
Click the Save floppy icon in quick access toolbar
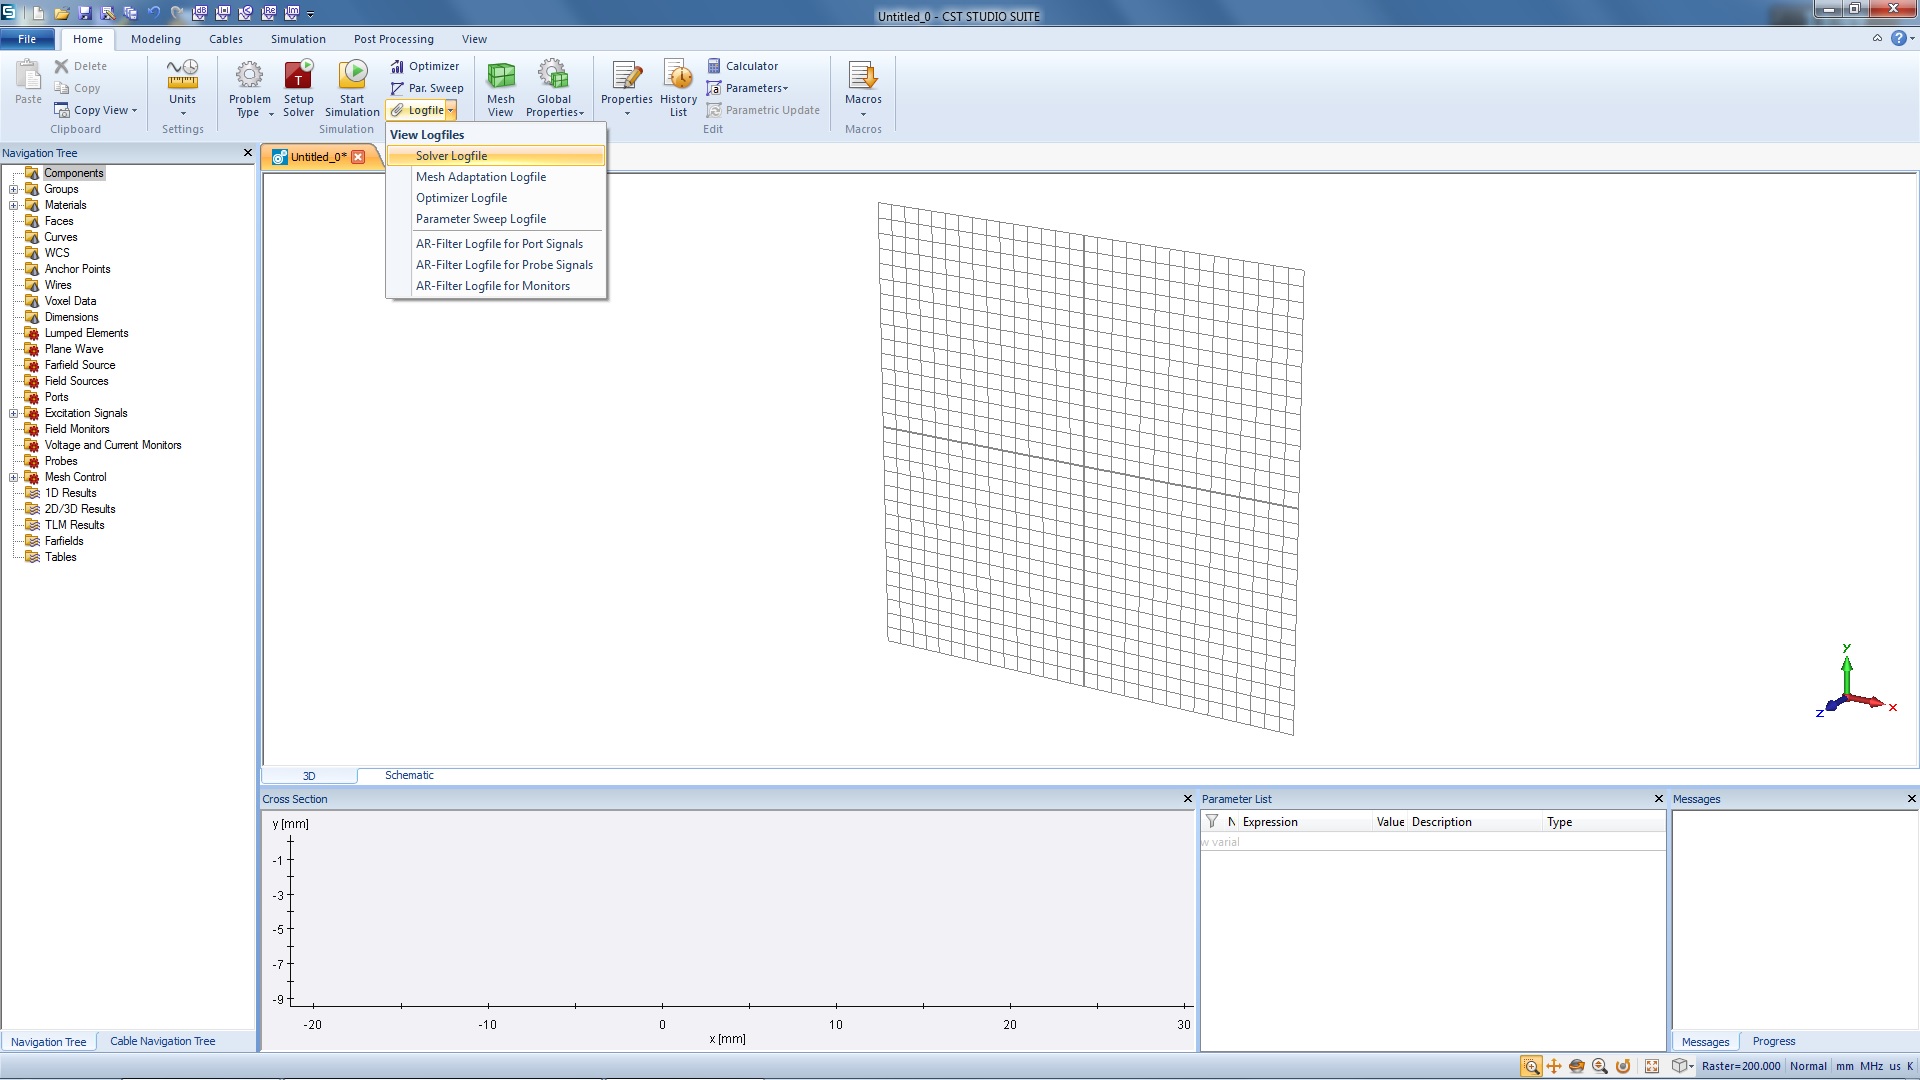click(85, 13)
